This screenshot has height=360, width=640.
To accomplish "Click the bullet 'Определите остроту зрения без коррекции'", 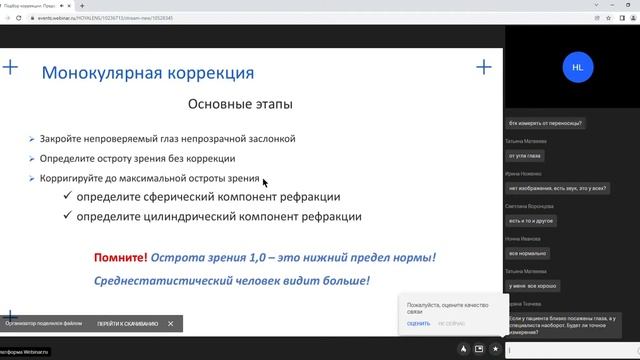I will tap(137, 158).
